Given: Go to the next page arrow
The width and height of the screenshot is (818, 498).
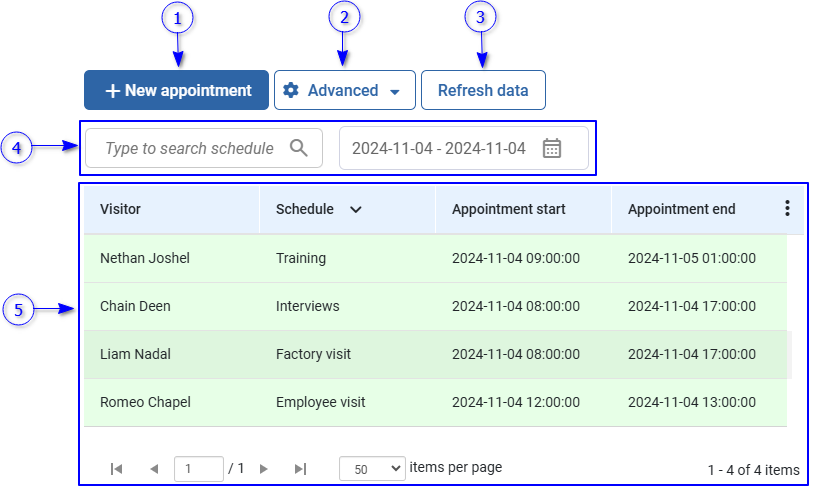Looking at the screenshot, I should click(264, 468).
